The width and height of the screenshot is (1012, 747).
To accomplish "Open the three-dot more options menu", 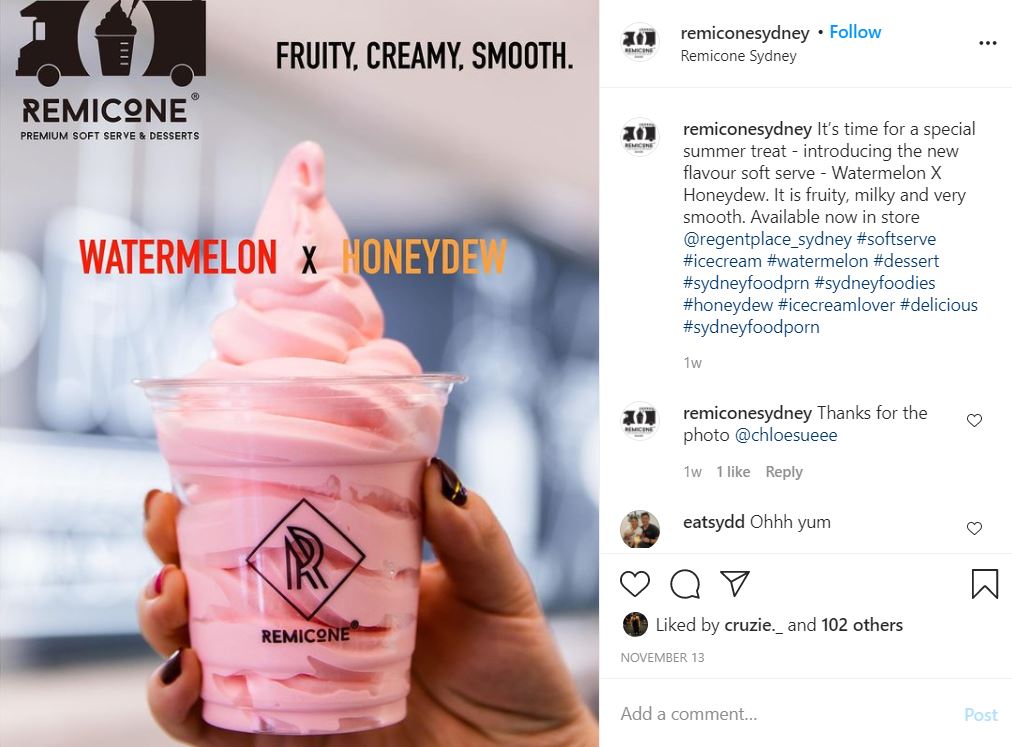I will (987, 43).
